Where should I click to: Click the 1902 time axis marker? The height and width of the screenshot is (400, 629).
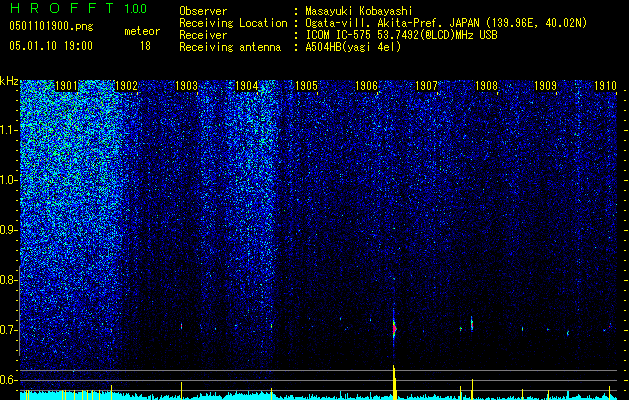126,86
